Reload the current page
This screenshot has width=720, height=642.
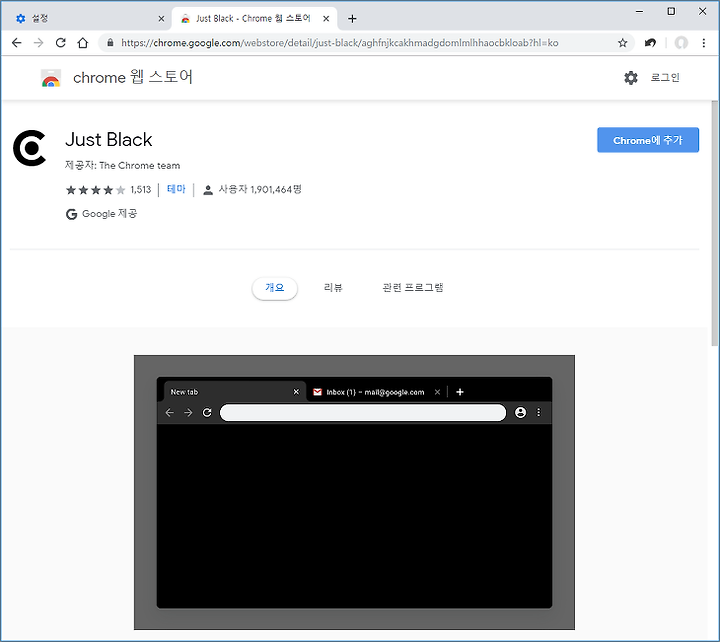coord(61,43)
